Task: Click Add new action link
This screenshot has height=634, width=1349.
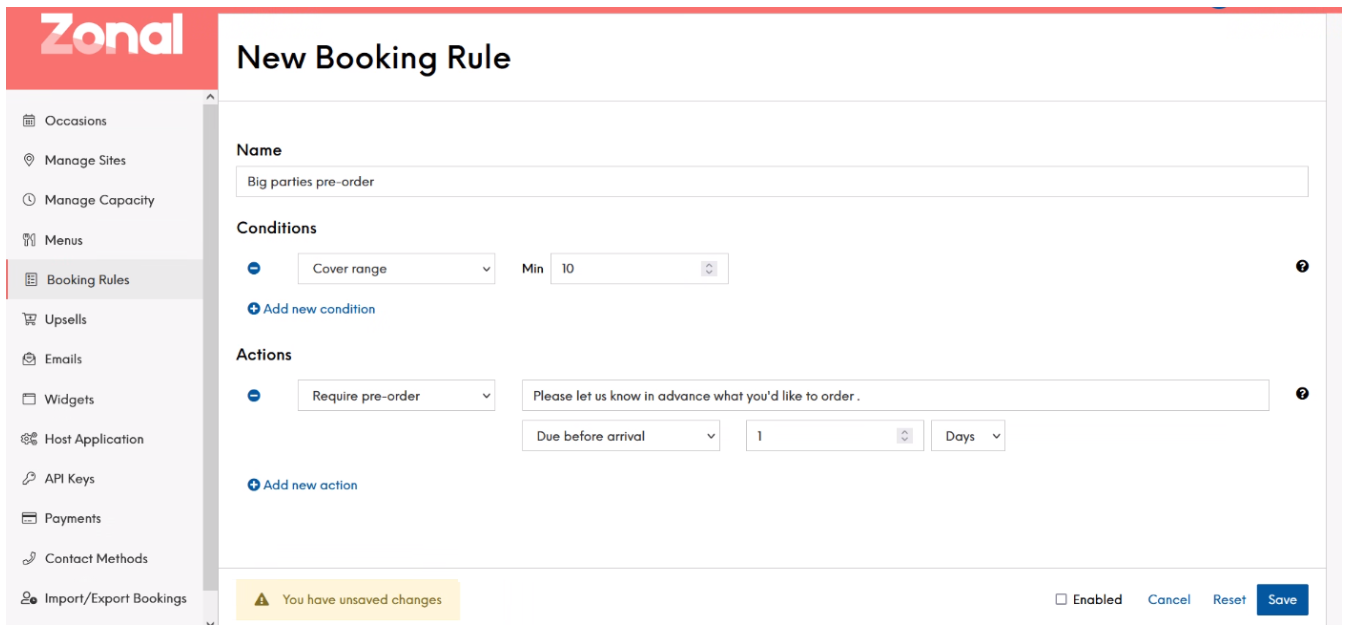Action: 302,485
